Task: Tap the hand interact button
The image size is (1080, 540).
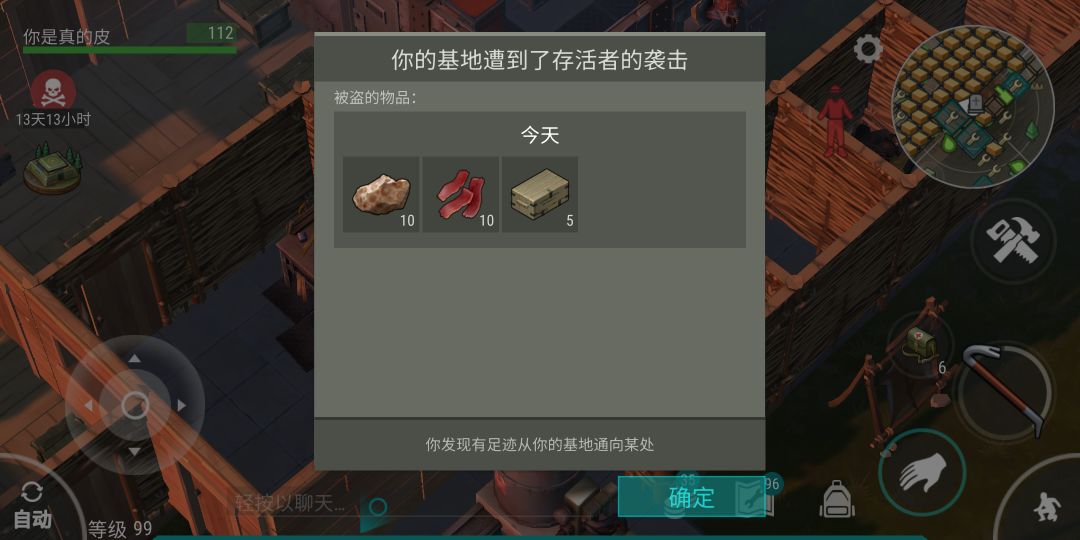Action: 922,472
